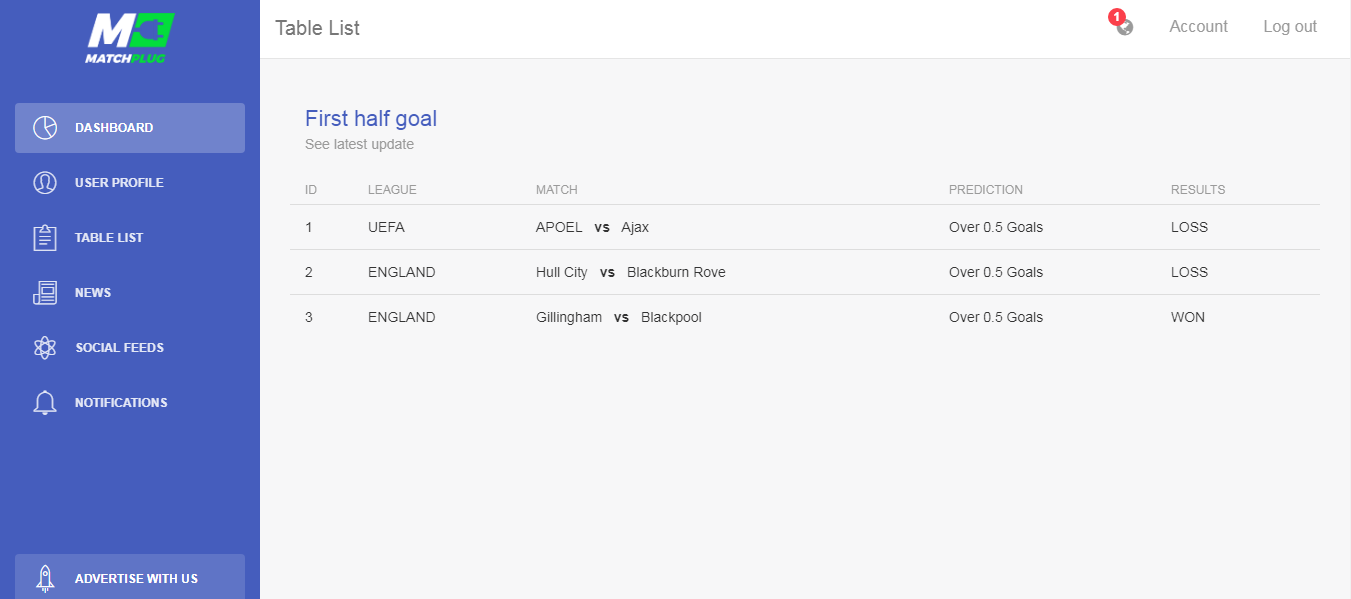1351x599 pixels.
Task: Click the Gillingham vs Blackpool WON result
Action: [1188, 317]
